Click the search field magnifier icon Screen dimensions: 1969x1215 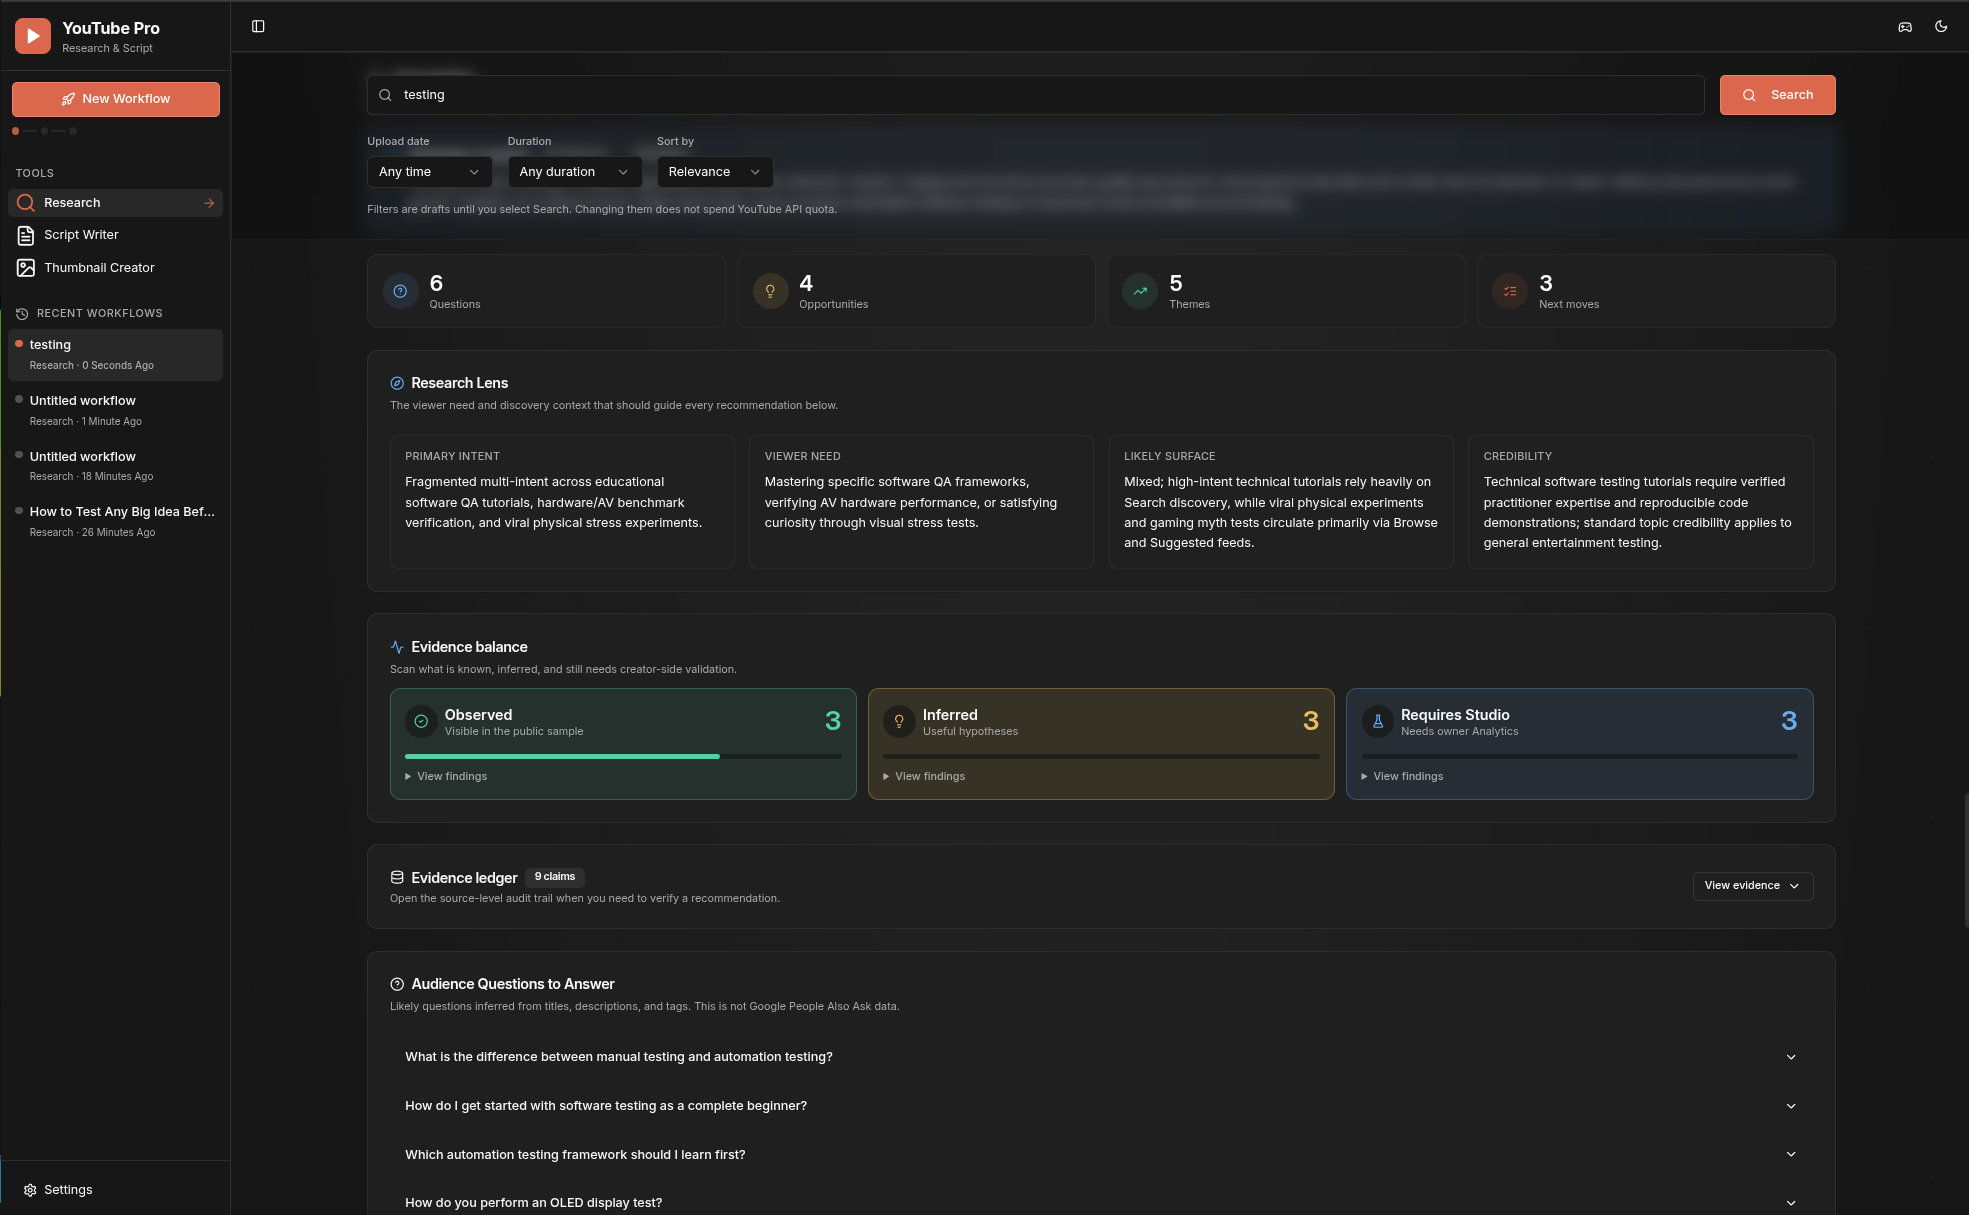(385, 95)
